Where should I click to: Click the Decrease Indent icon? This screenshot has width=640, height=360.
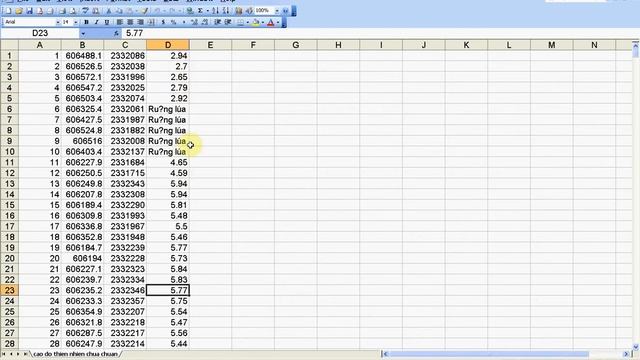[x=217, y=22]
